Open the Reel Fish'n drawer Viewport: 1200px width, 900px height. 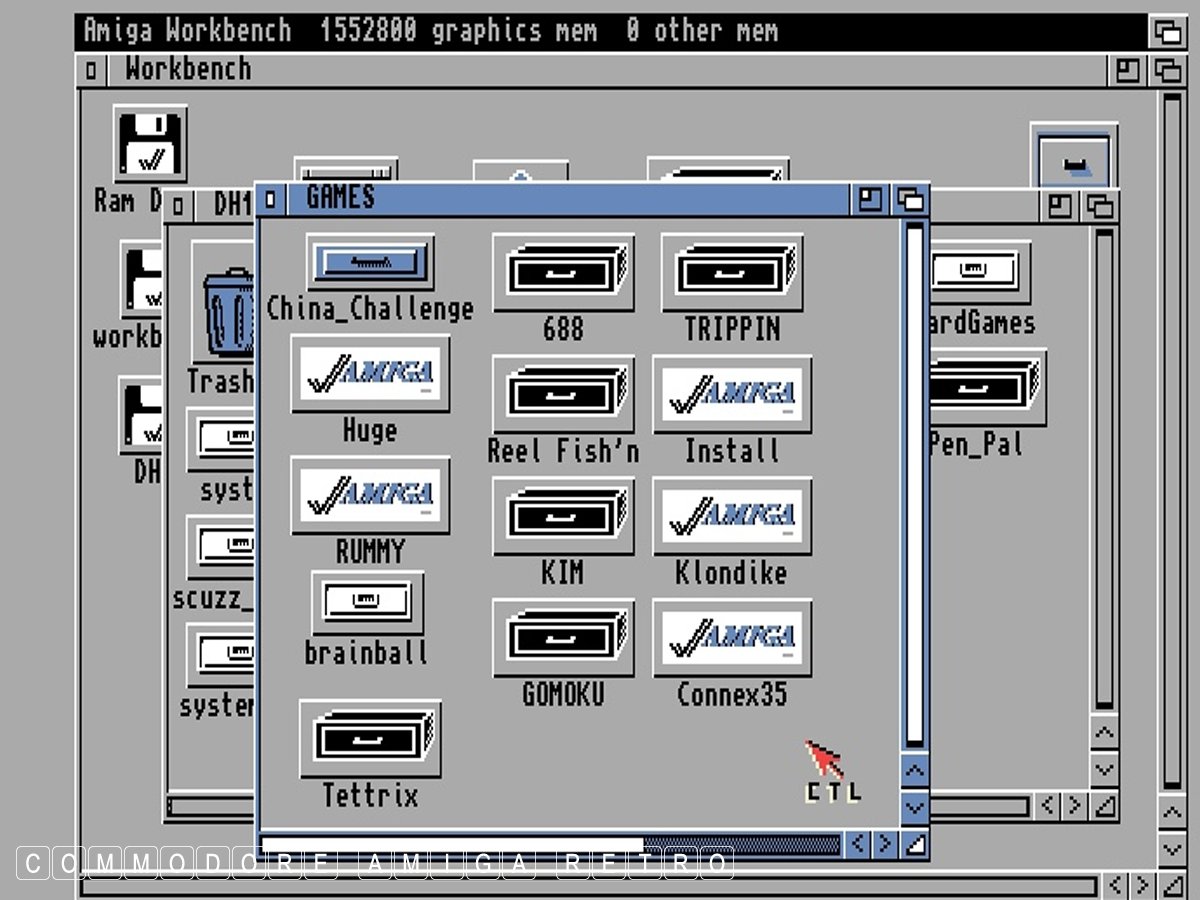click(x=563, y=394)
